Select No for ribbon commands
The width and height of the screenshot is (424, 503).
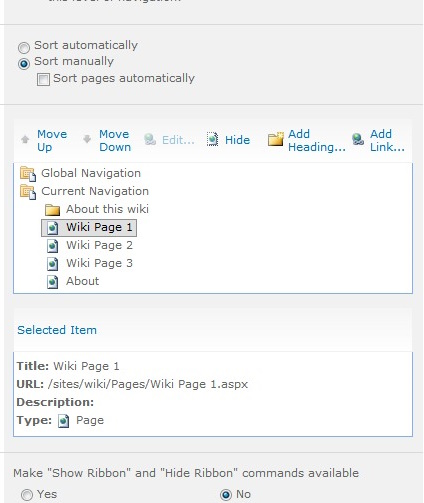(226, 495)
